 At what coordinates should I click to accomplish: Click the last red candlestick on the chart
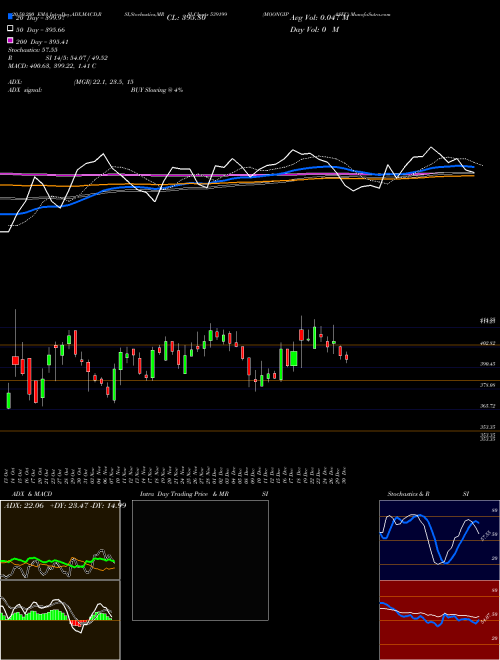346,358
